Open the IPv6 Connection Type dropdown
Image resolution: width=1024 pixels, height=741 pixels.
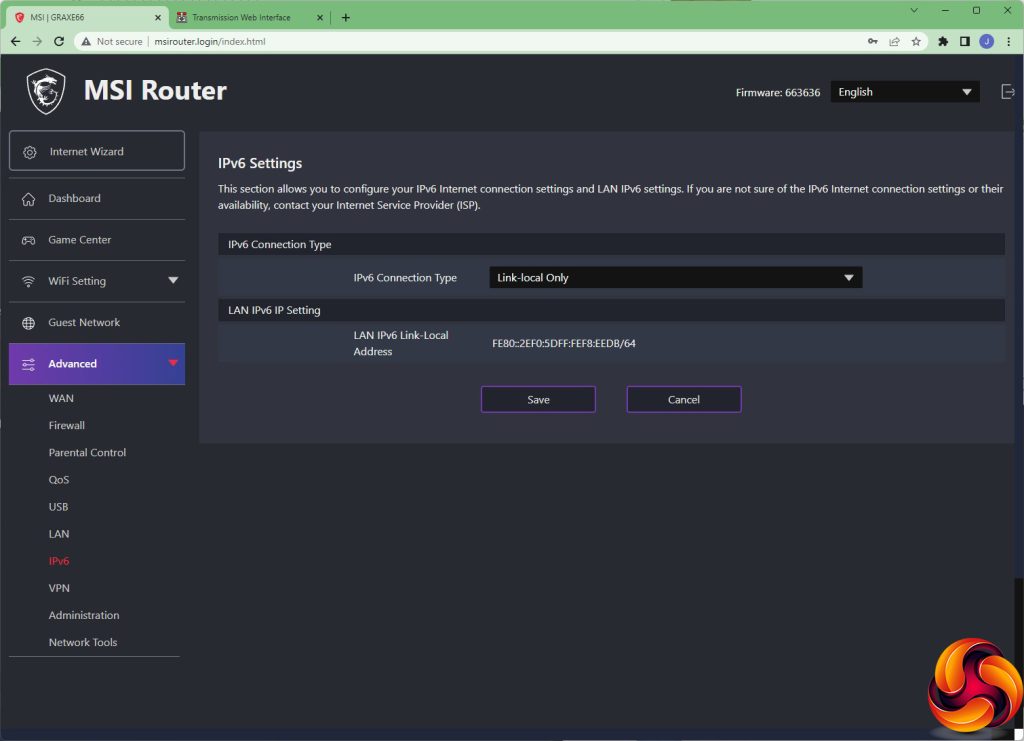point(675,277)
